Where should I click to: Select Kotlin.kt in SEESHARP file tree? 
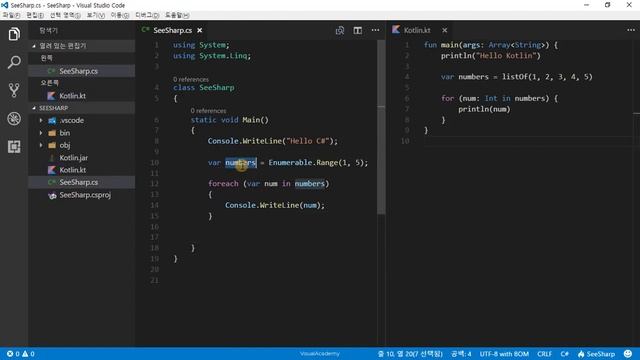coord(81,170)
